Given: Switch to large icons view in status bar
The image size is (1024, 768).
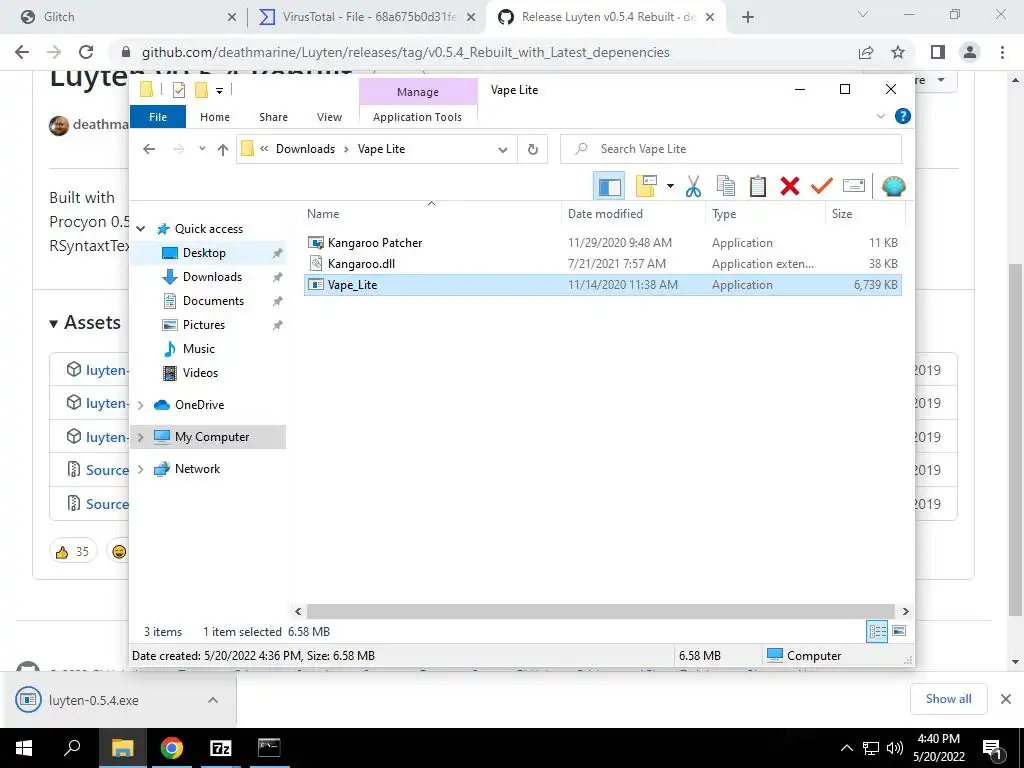Looking at the screenshot, I should click(x=899, y=631).
